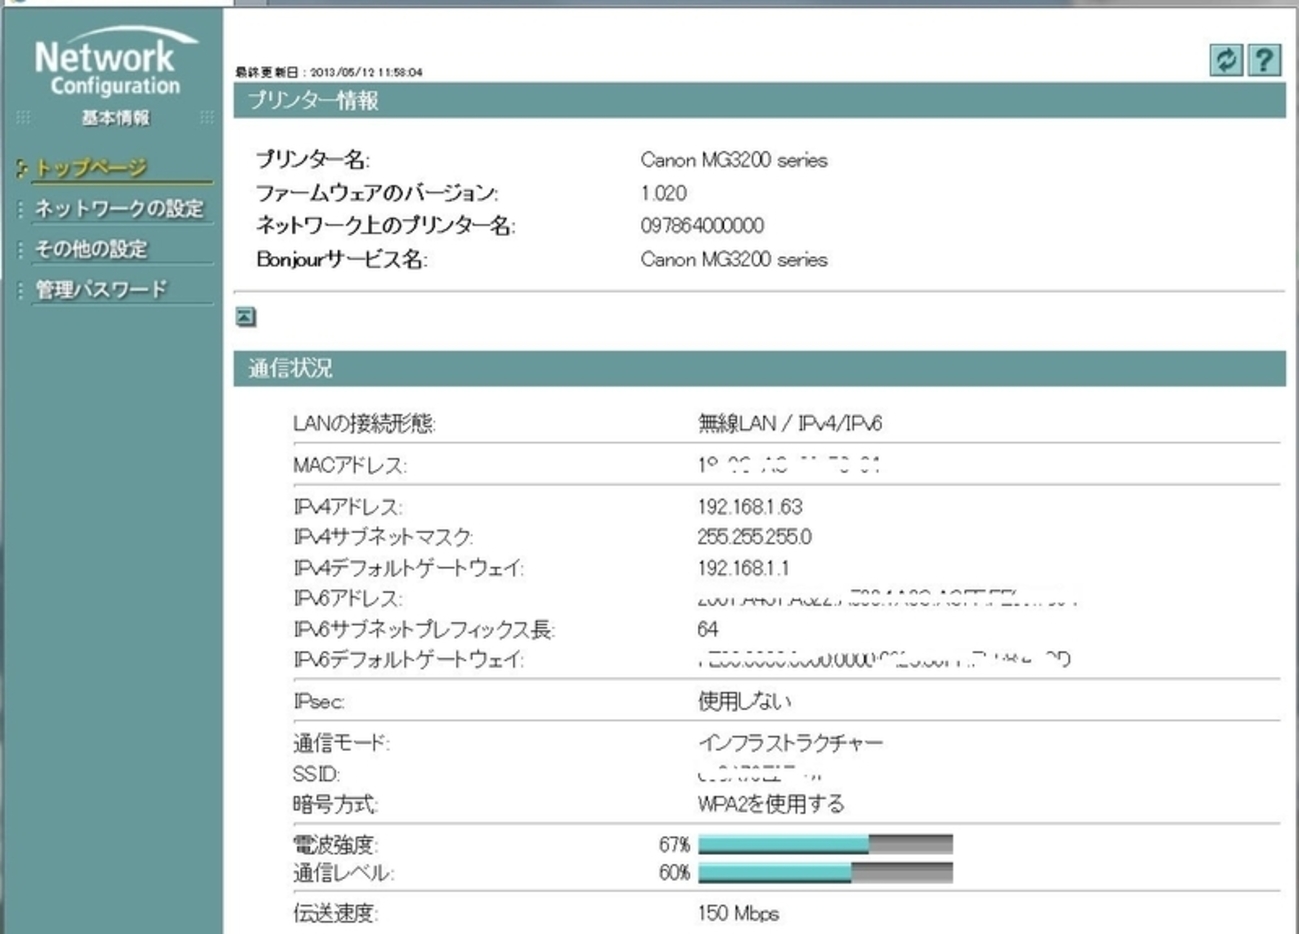This screenshot has height=934, width=1299.
Task: Select IPv4 address 192.168.1.63
Action: pyautogui.click(x=750, y=507)
